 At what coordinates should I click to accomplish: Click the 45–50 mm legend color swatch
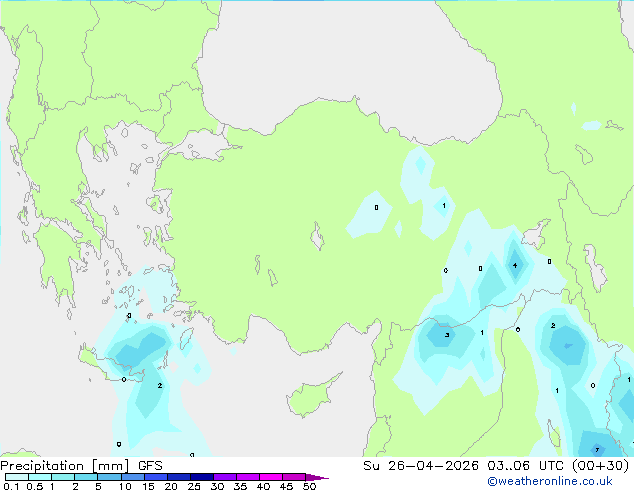coord(294,477)
